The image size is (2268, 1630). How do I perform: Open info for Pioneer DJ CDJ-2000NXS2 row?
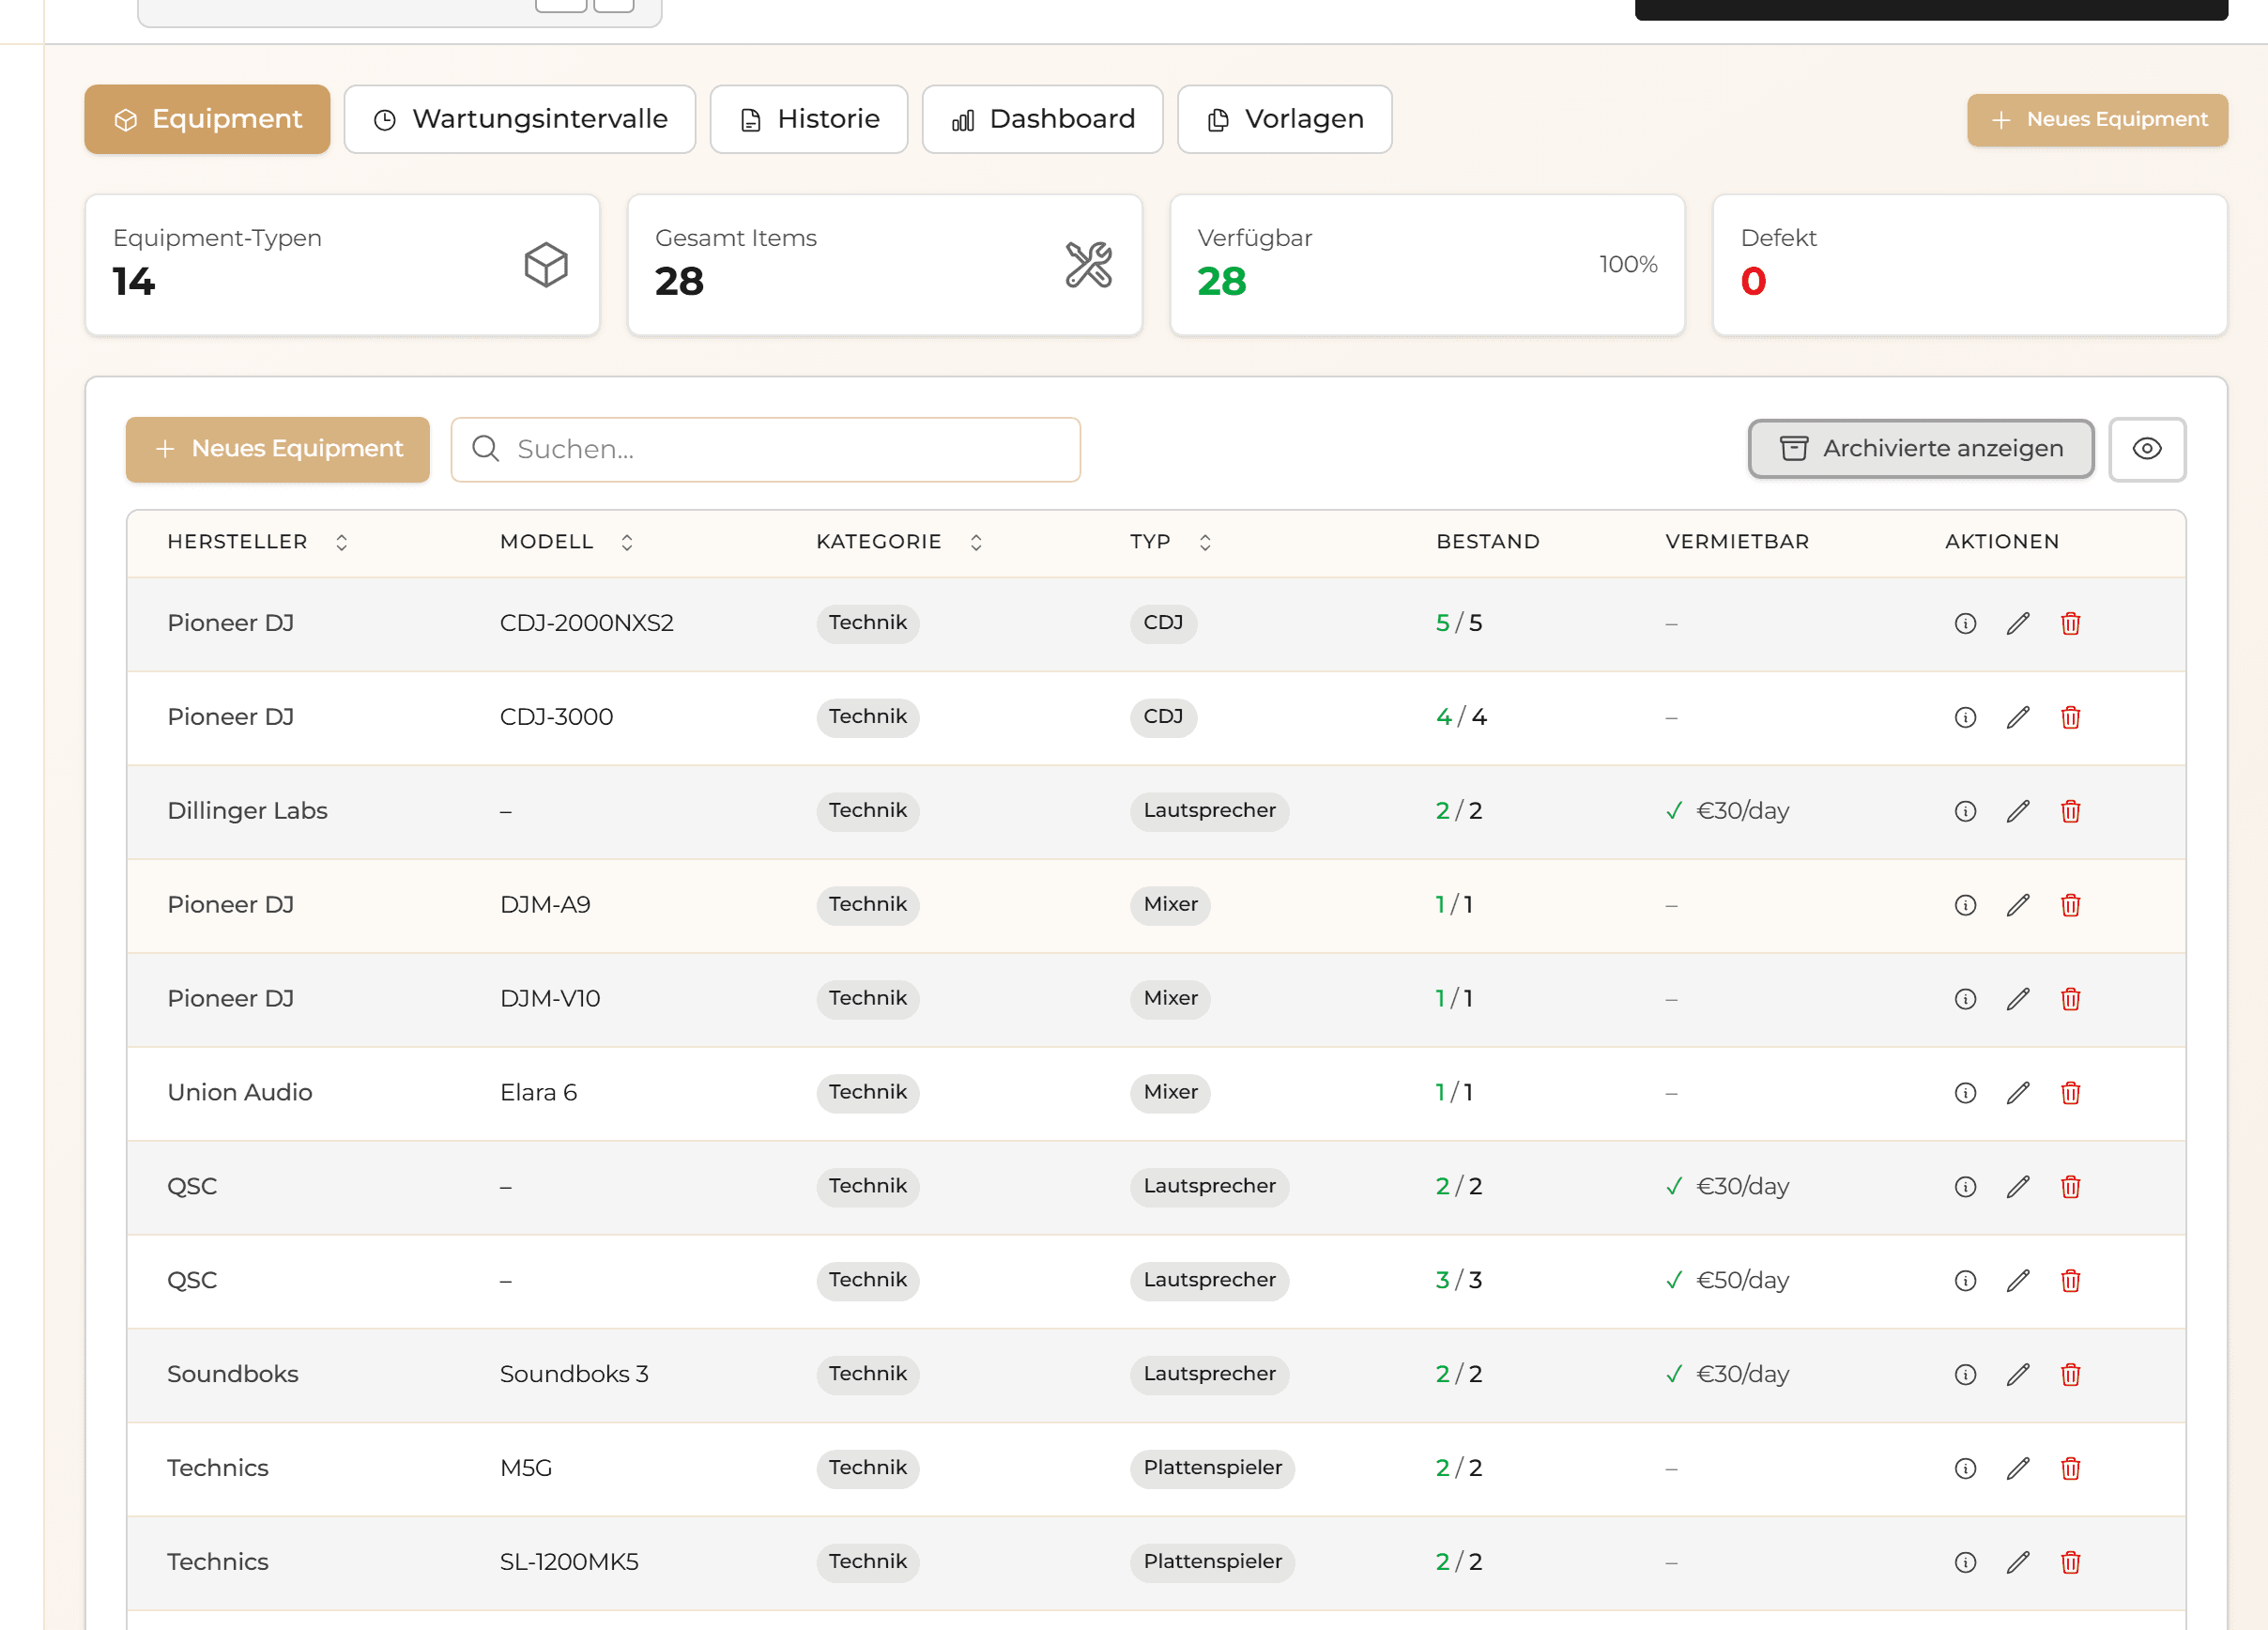tap(1965, 623)
